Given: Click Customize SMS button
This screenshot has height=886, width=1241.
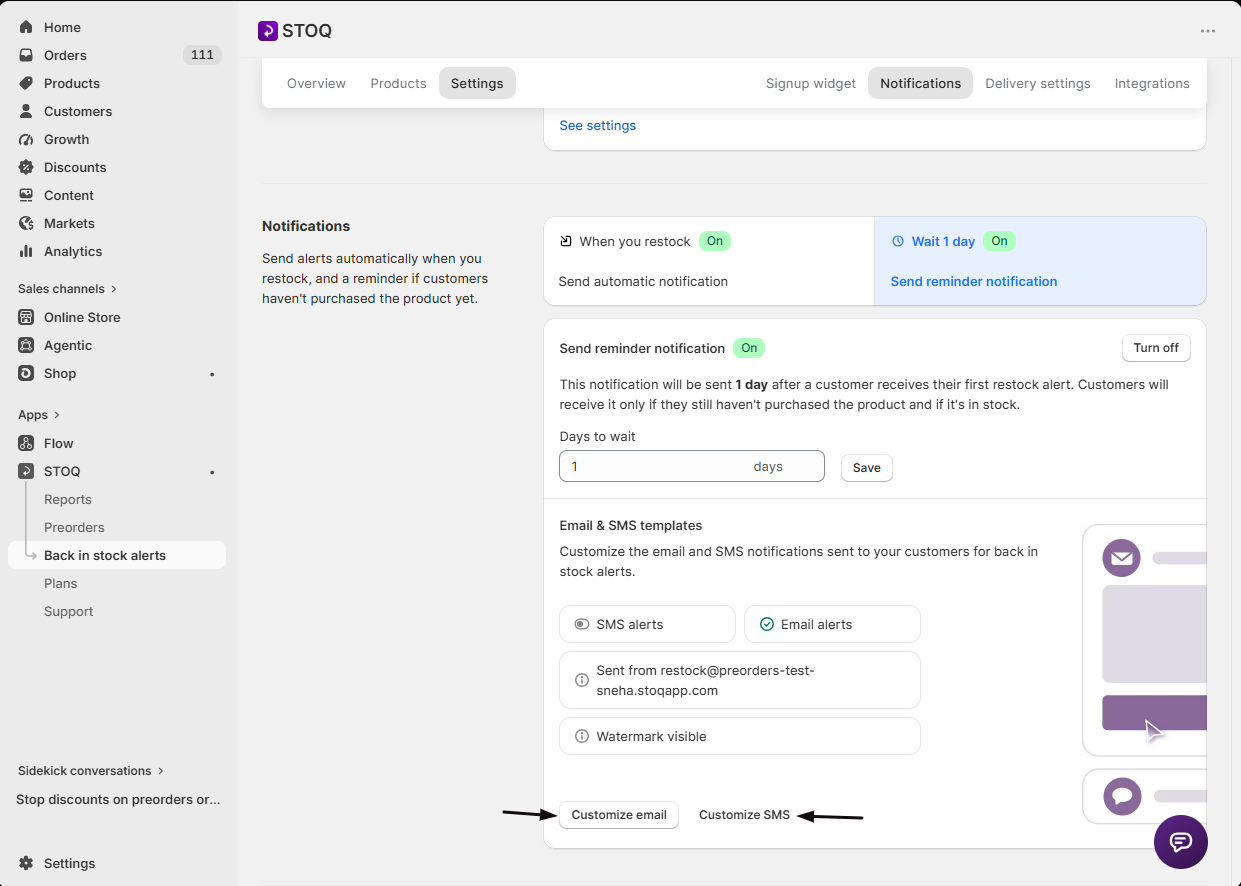Looking at the screenshot, I should [744, 815].
